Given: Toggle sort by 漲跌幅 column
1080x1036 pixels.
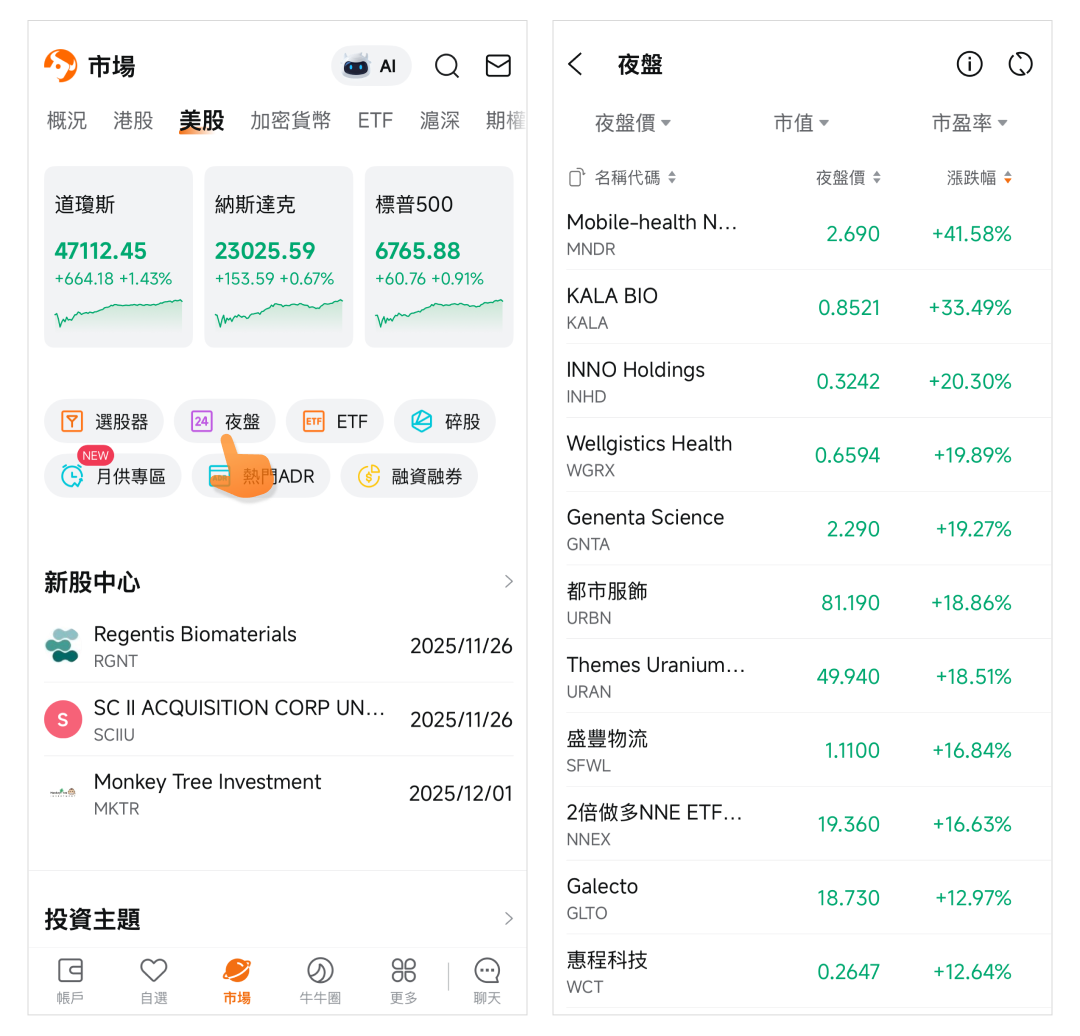Looking at the screenshot, I should [x=979, y=178].
